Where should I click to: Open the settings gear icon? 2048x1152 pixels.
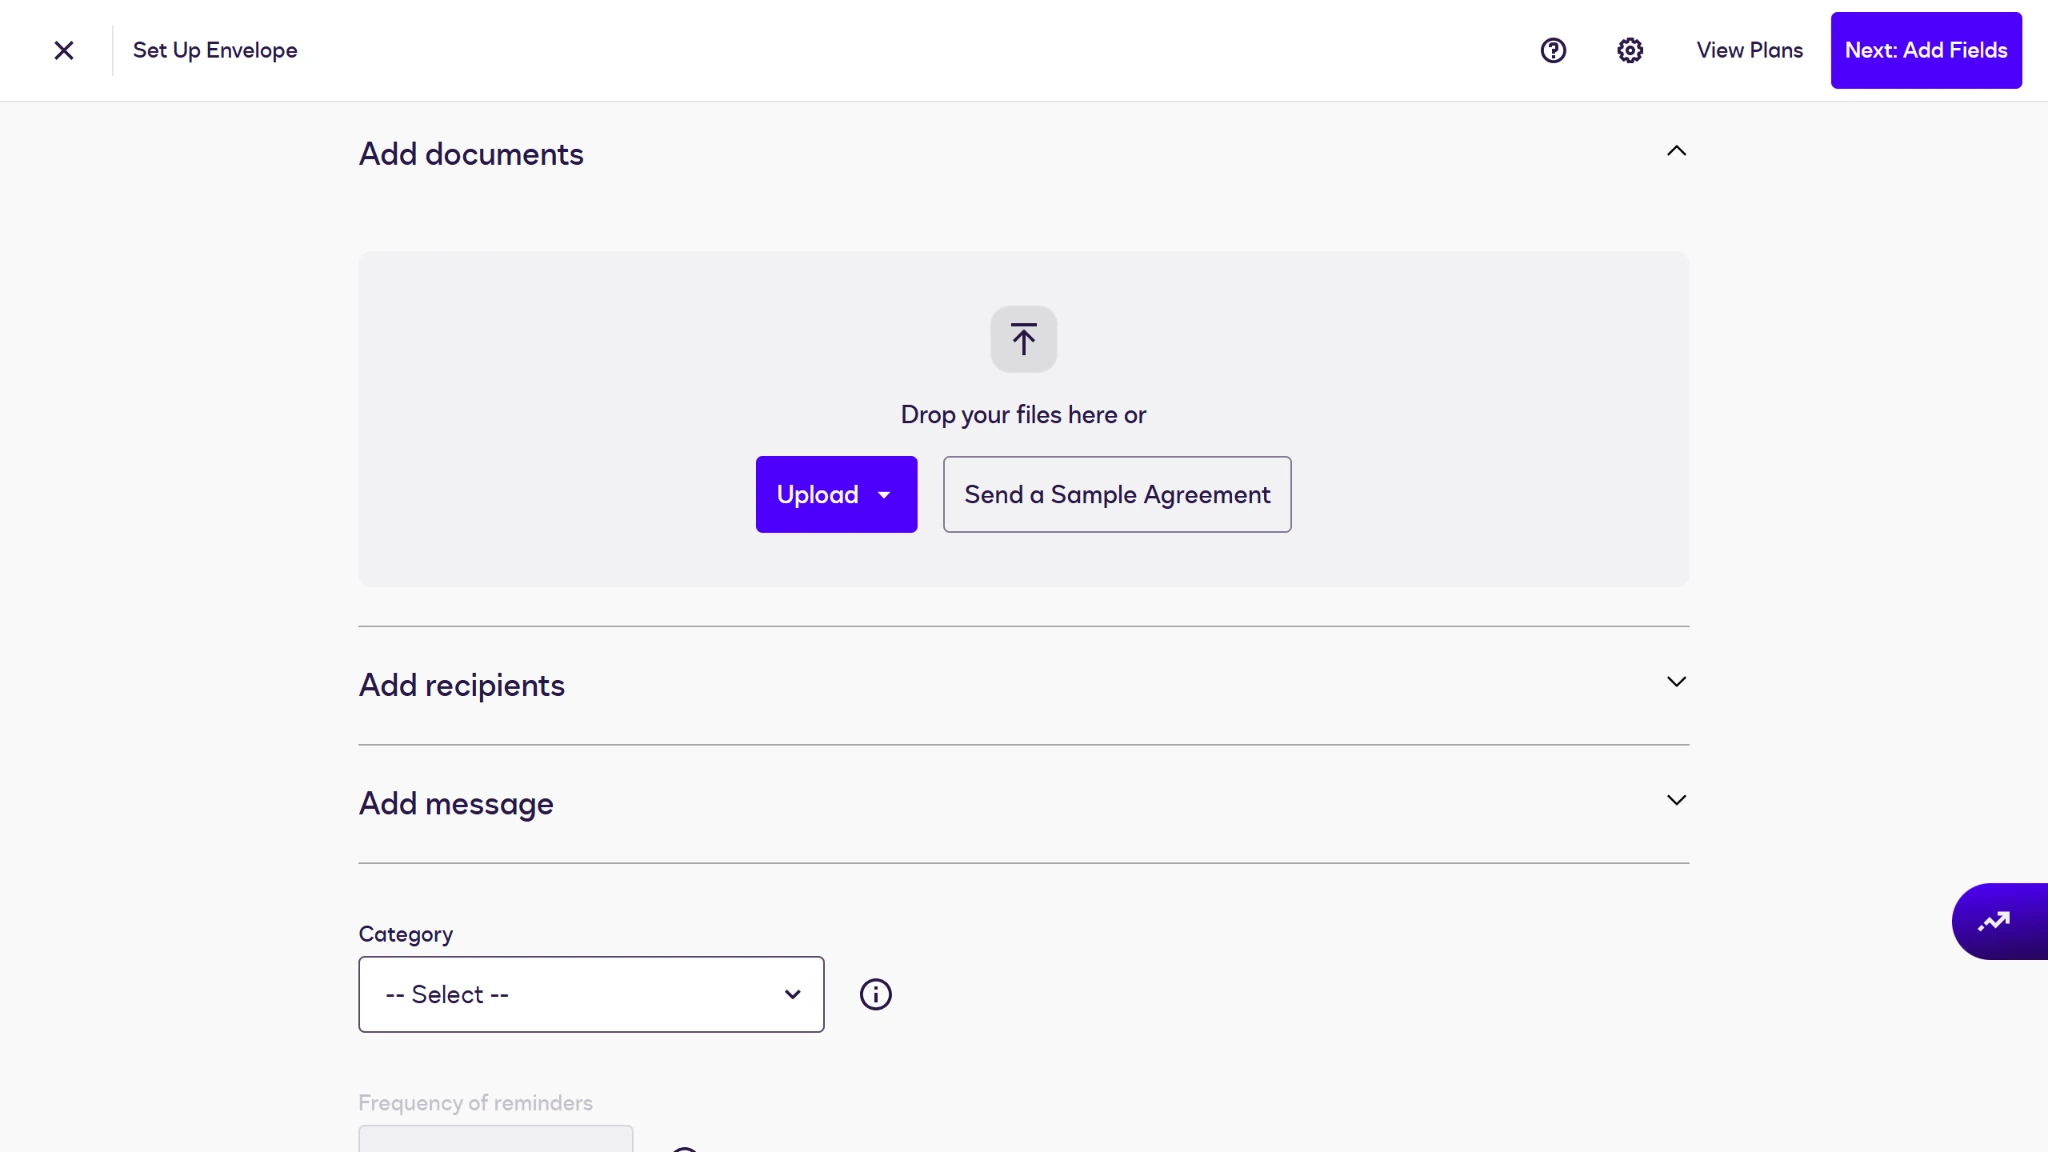(1630, 50)
